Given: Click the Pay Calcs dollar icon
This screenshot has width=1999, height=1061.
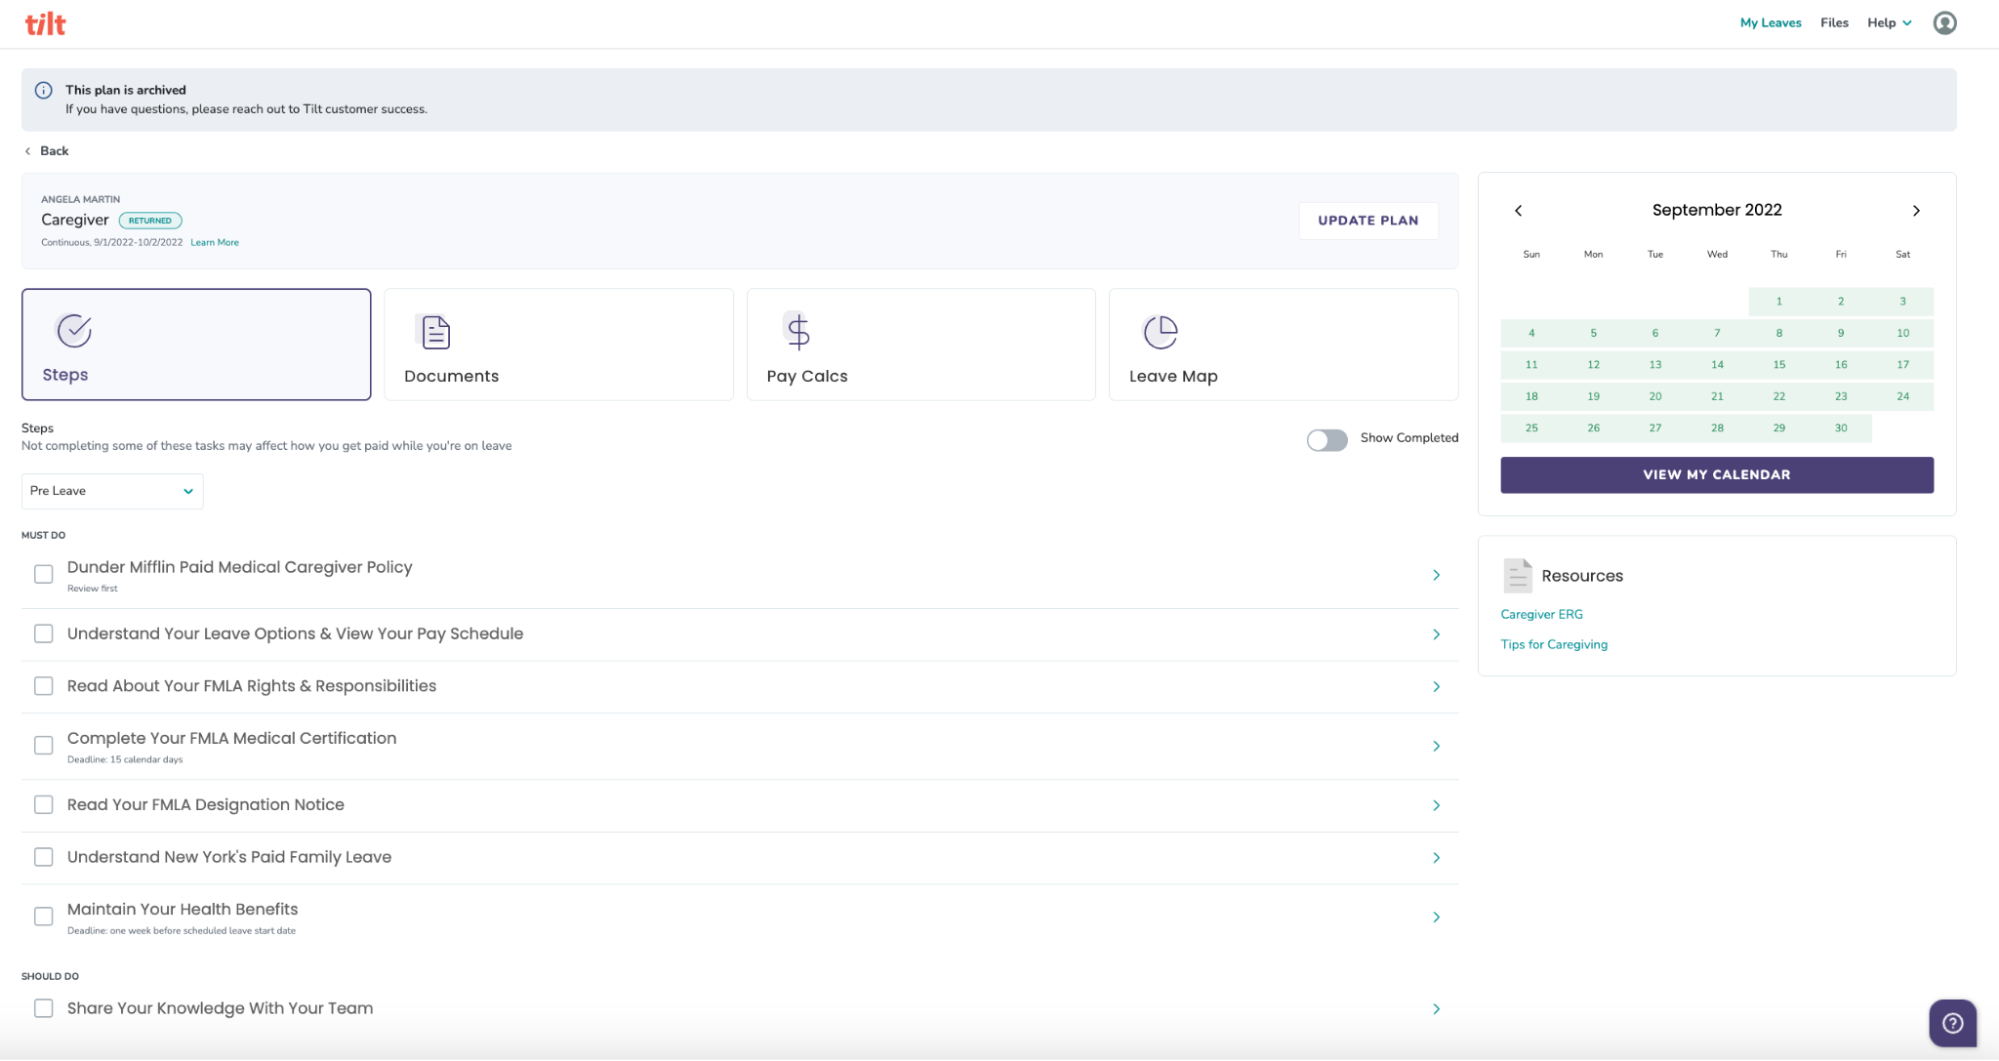Looking at the screenshot, I should point(798,331).
